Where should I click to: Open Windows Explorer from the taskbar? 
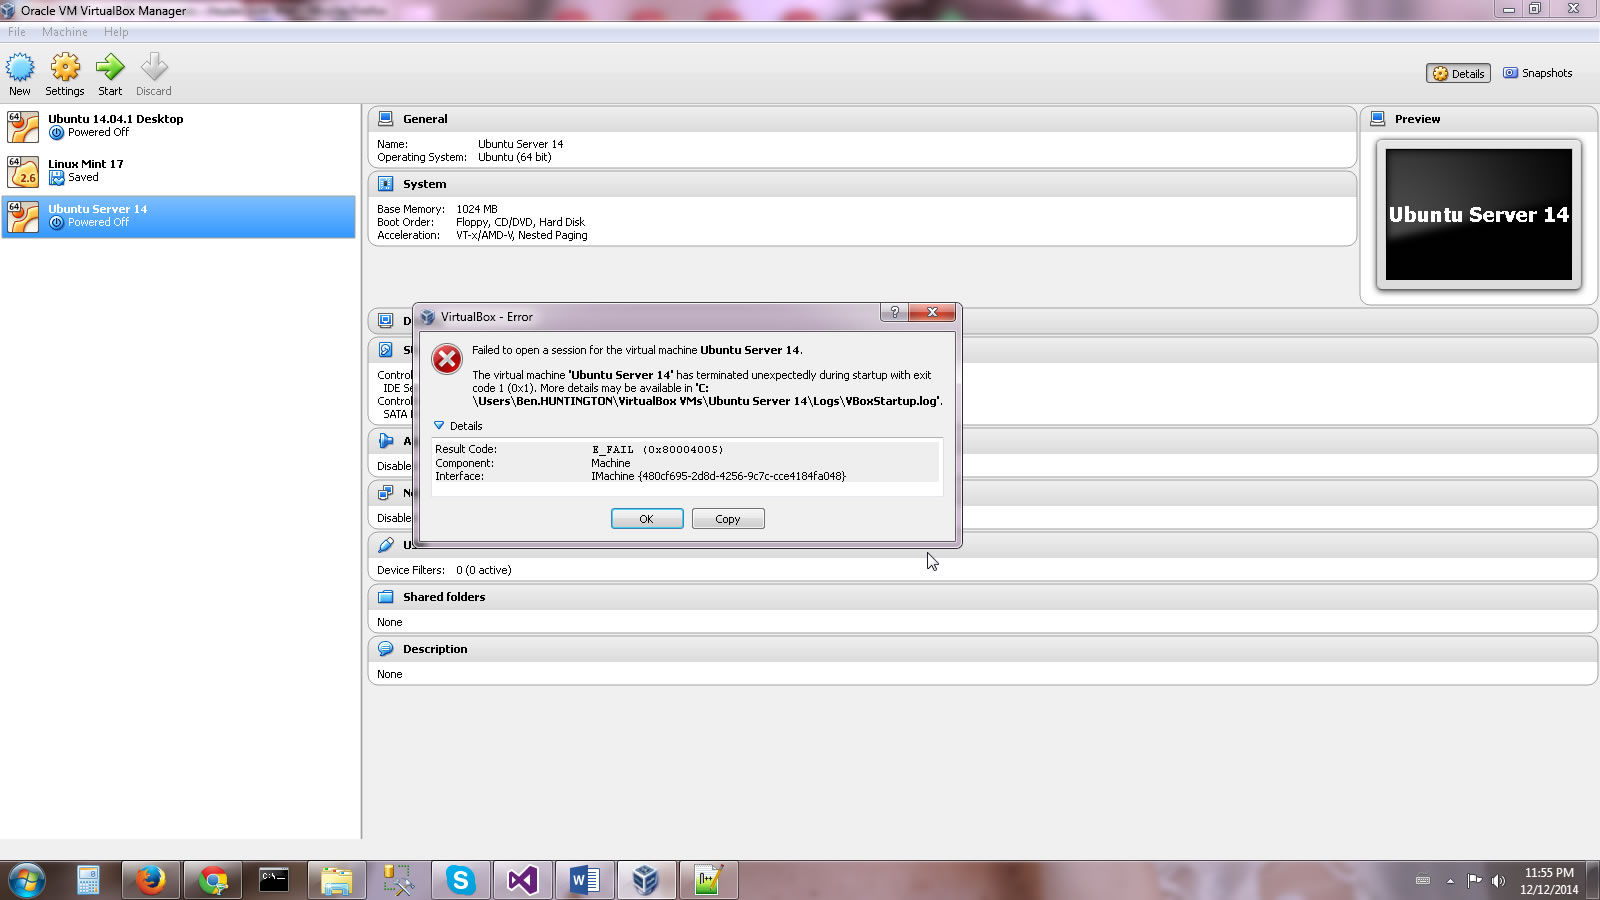click(337, 880)
